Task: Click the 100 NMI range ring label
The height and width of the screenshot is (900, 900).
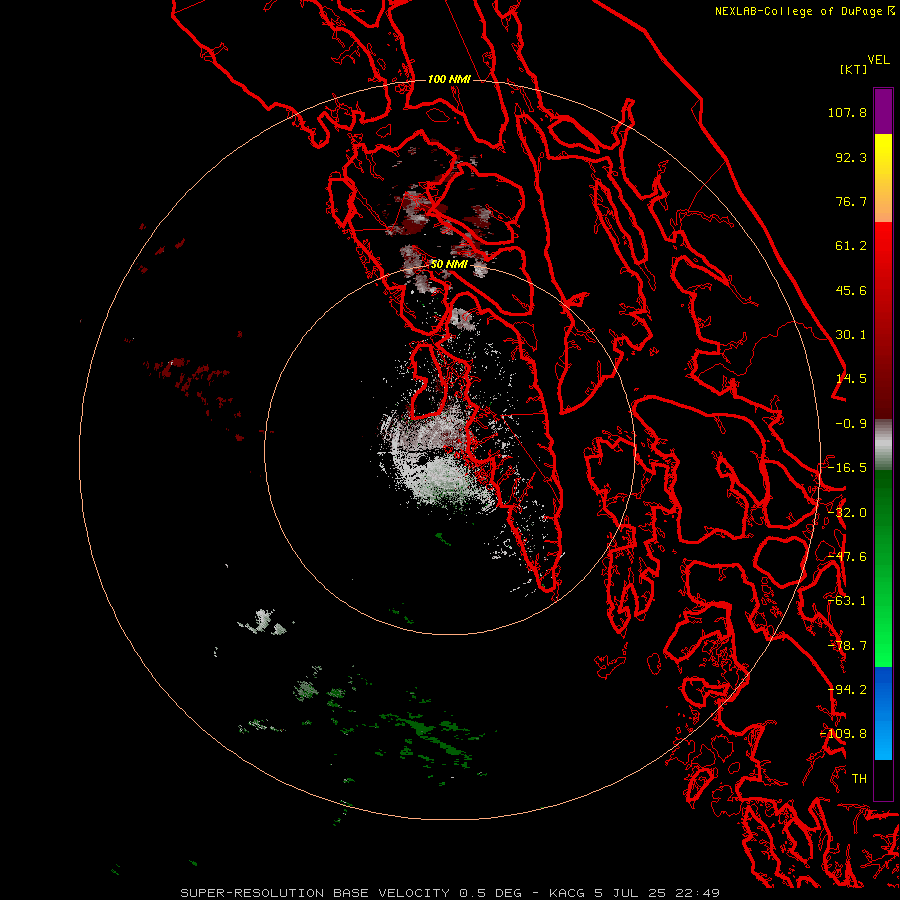Action: point(449,79)
